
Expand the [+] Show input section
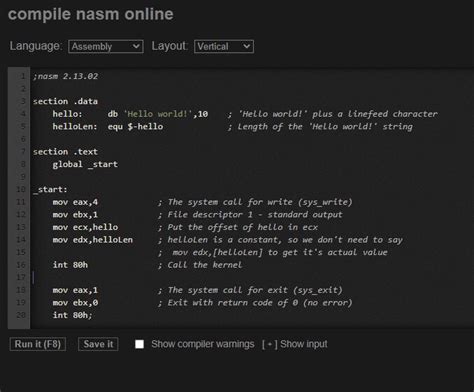[295, 344]
